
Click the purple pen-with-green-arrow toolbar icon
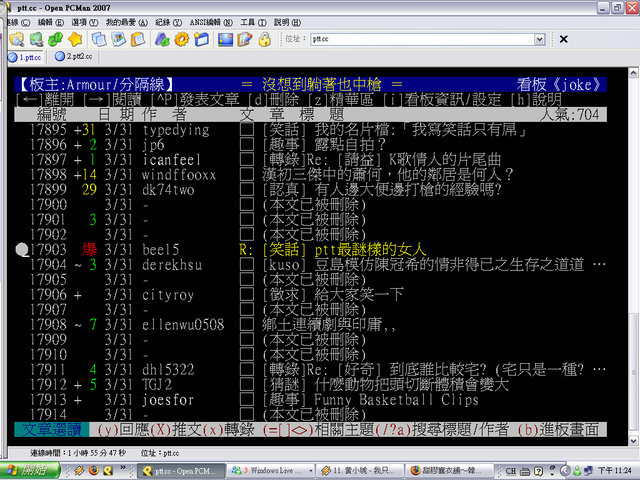click(x=162, y=39)
